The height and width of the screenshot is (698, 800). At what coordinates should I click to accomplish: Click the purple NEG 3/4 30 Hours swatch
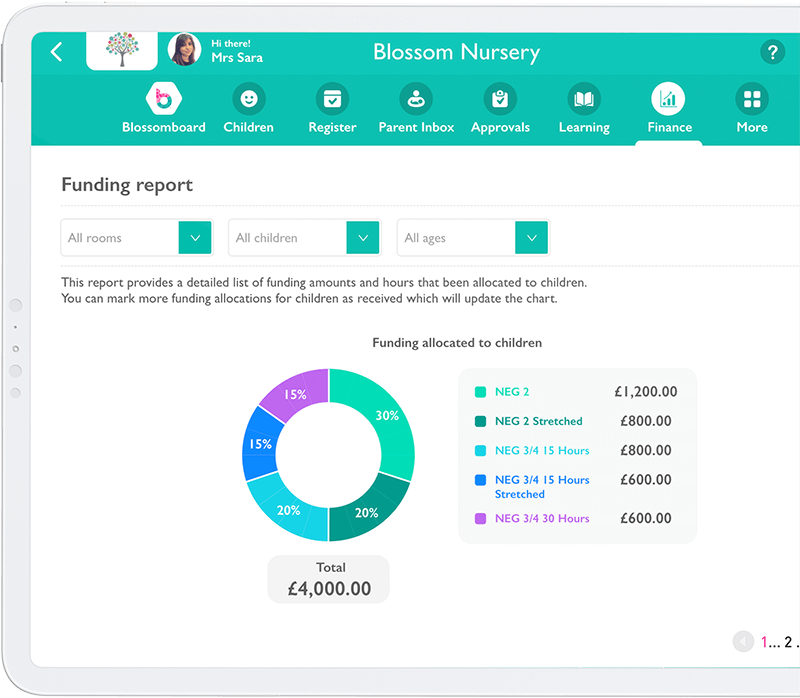click(x=480, y=518)
